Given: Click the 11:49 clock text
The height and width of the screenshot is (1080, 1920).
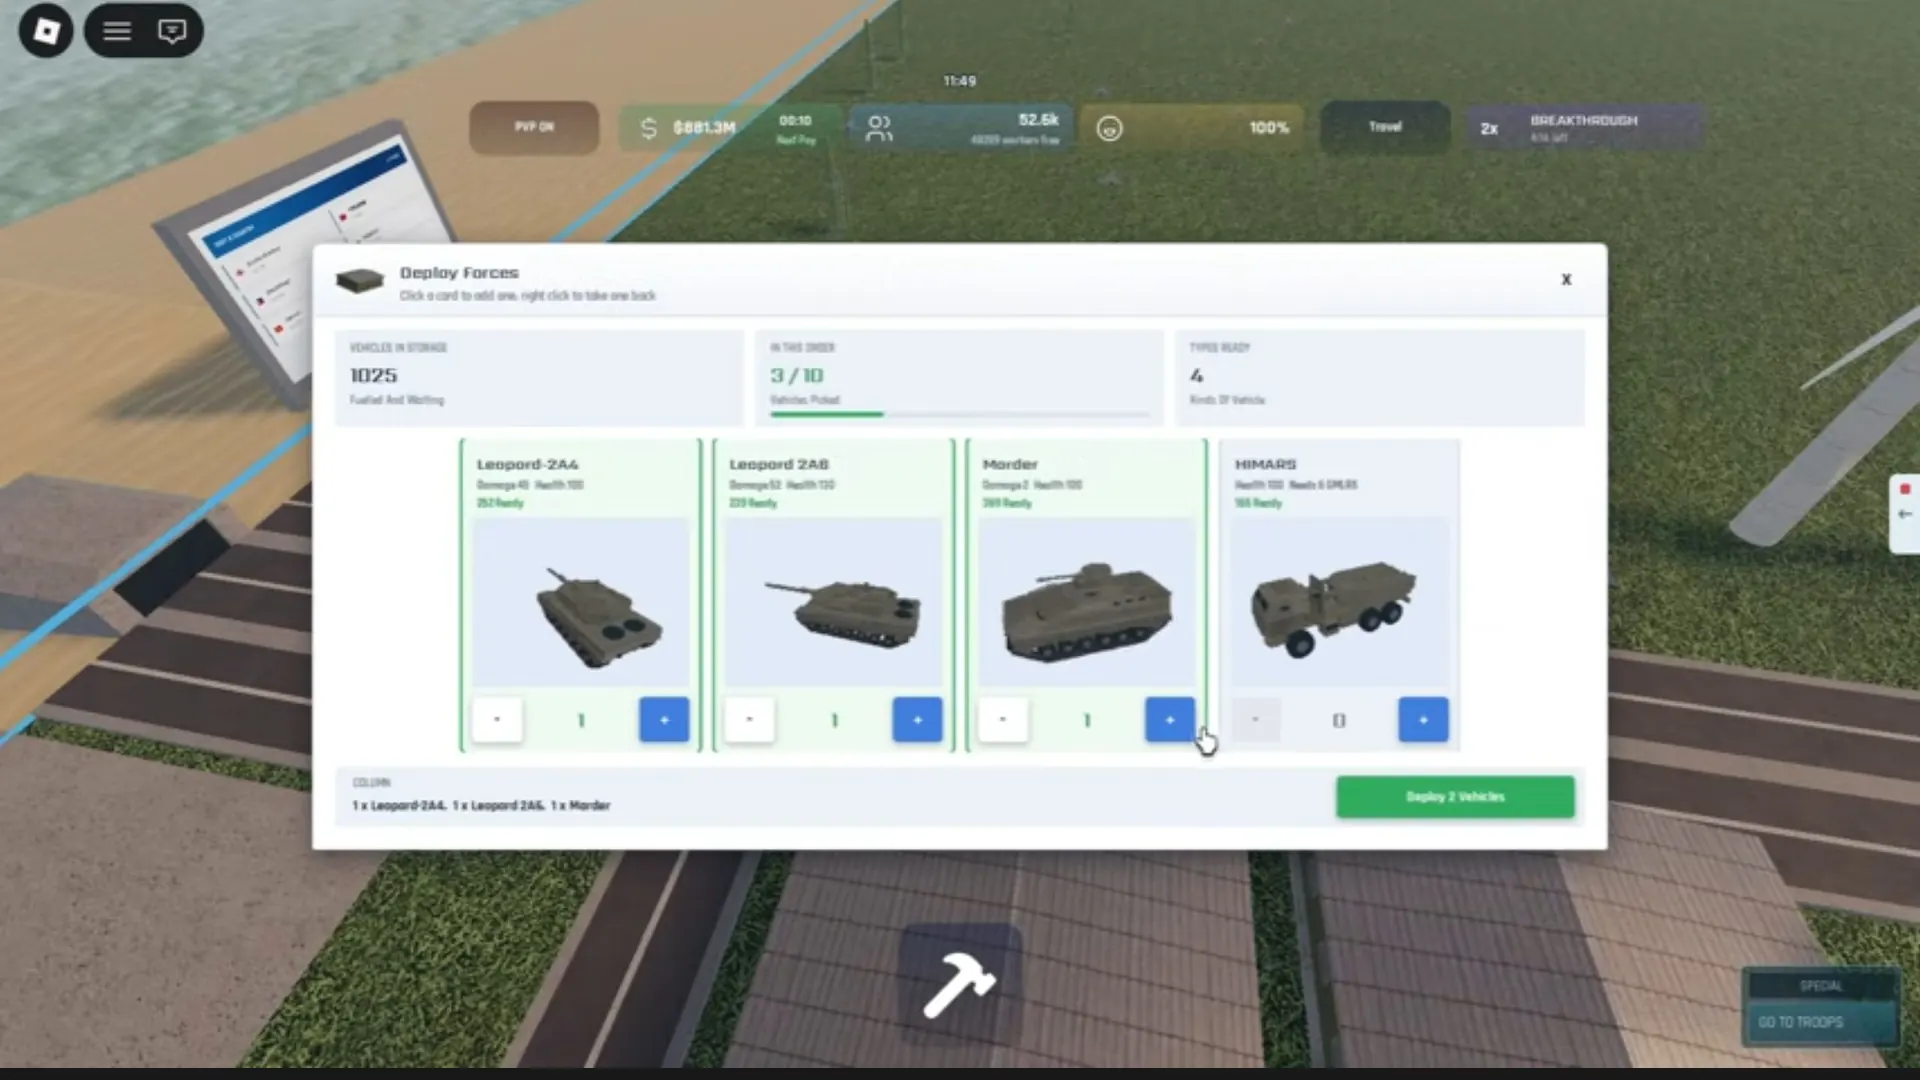Looking at the screenshot, I should click(x=960, y=81).
